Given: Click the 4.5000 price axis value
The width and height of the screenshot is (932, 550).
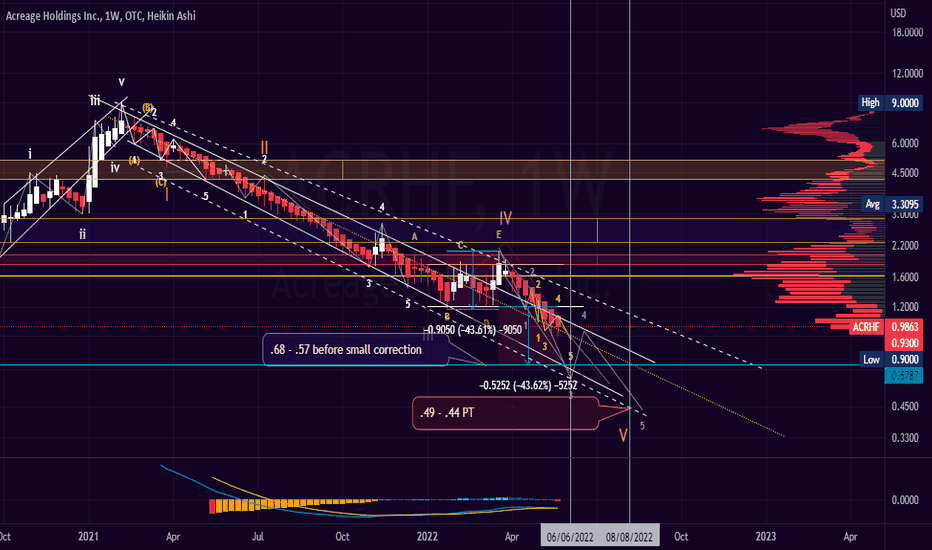Looking at the screenshot, I should (905, 173).
